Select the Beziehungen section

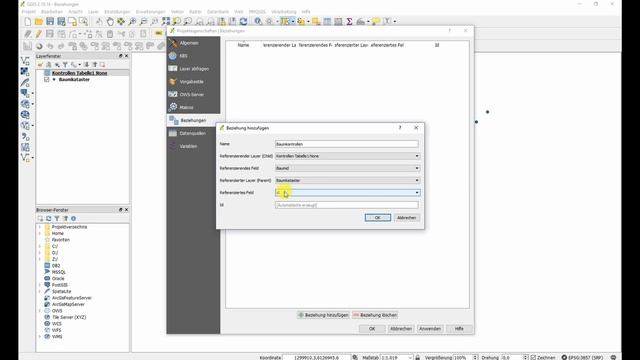point(193,120)
